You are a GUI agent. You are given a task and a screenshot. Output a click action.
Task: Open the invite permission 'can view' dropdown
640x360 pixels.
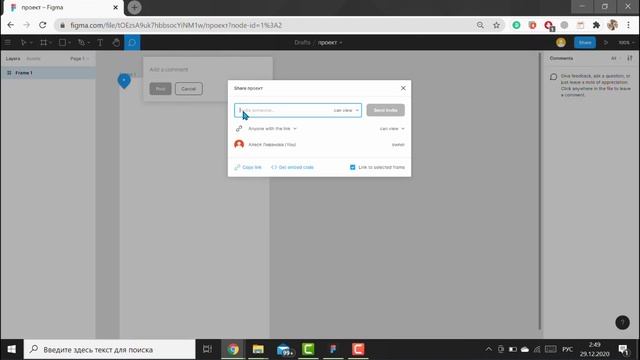pyautogui.click(x=346, y=110)
